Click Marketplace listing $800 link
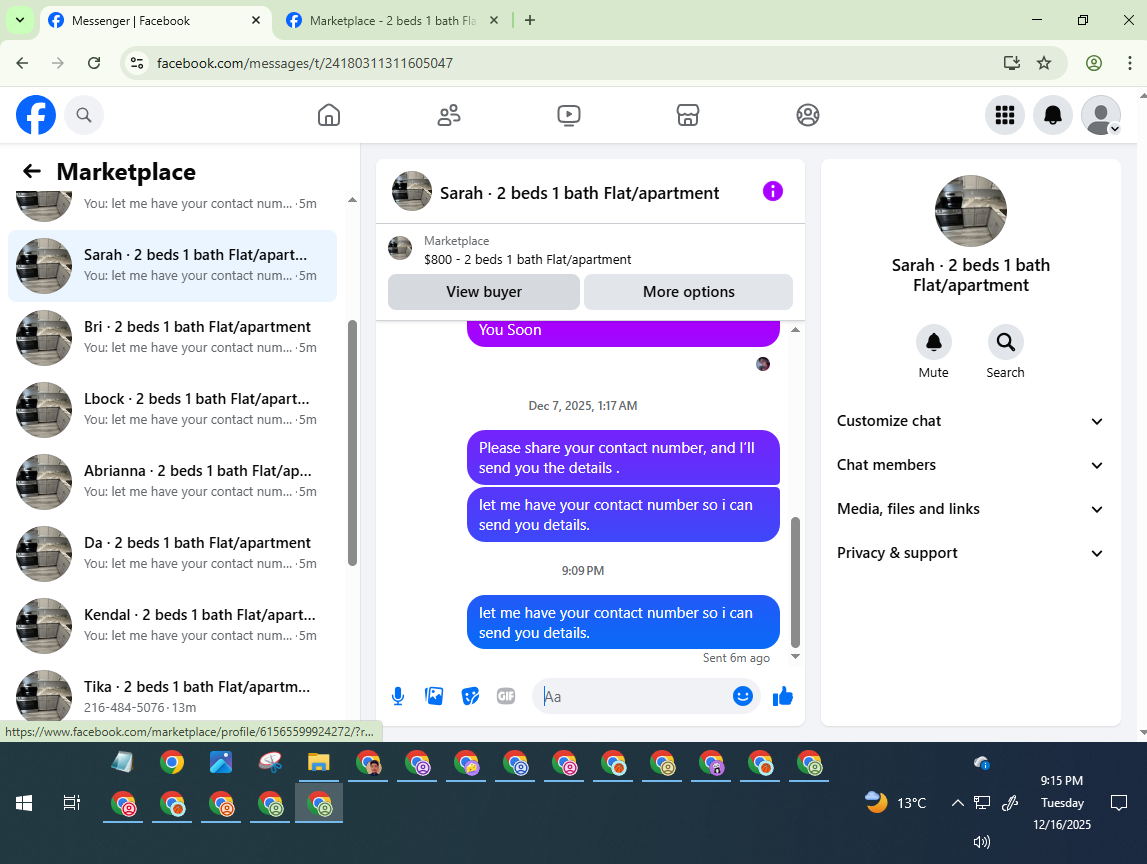This screenshot has height=864, width=1147. pyautogui.click(x=527, y=260)
